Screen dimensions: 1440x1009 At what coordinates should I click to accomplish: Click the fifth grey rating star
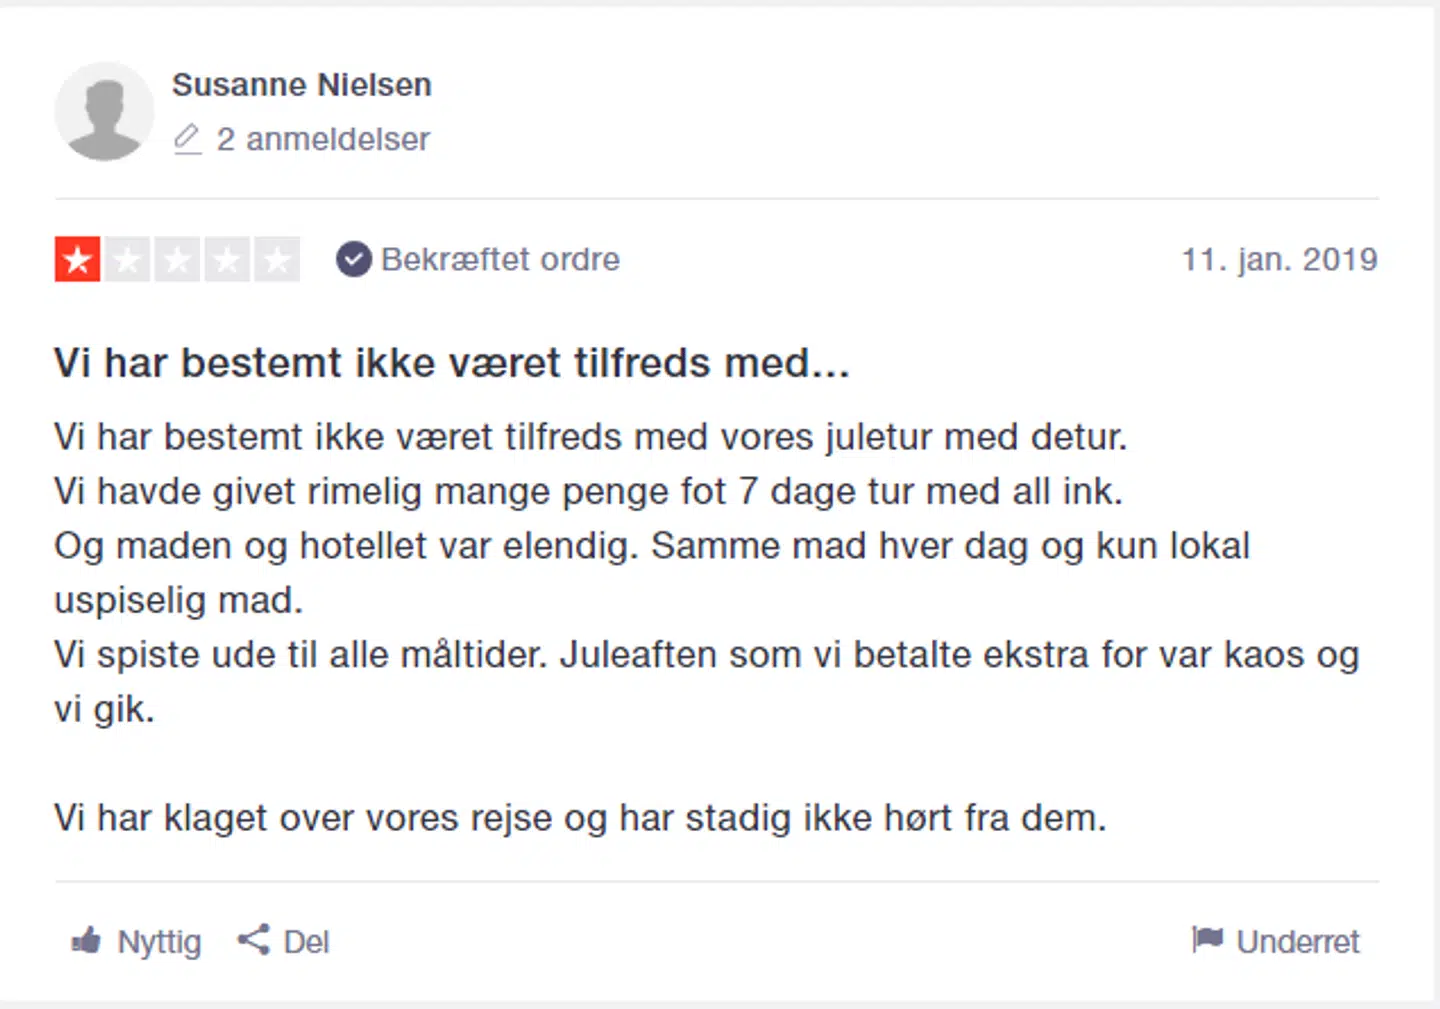point(277,260)
